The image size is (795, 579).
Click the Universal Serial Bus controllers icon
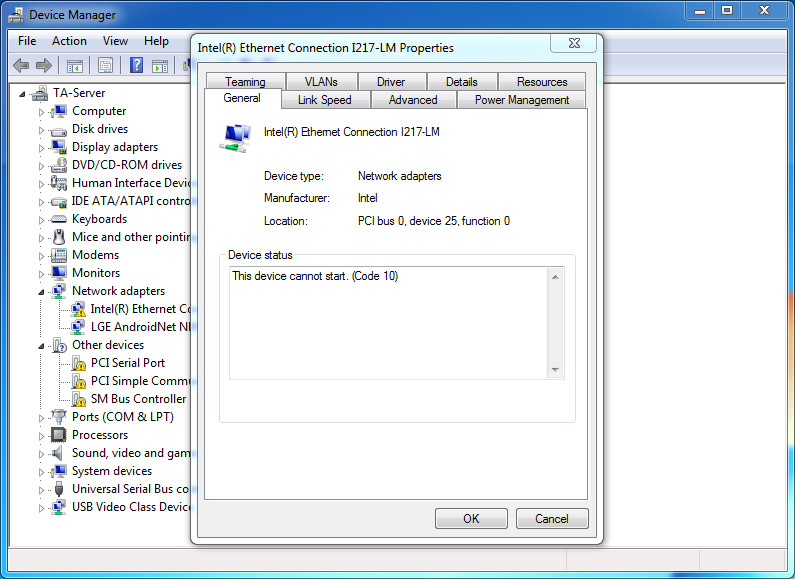click(x=59, y=489)
